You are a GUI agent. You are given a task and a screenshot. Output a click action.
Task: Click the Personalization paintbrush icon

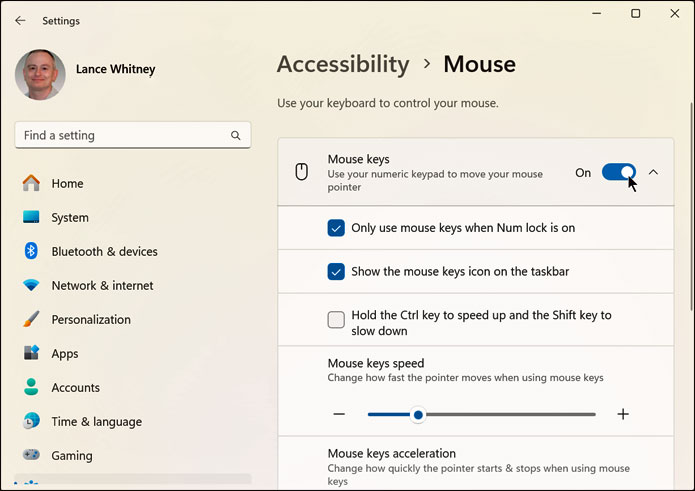pos(31,320)
